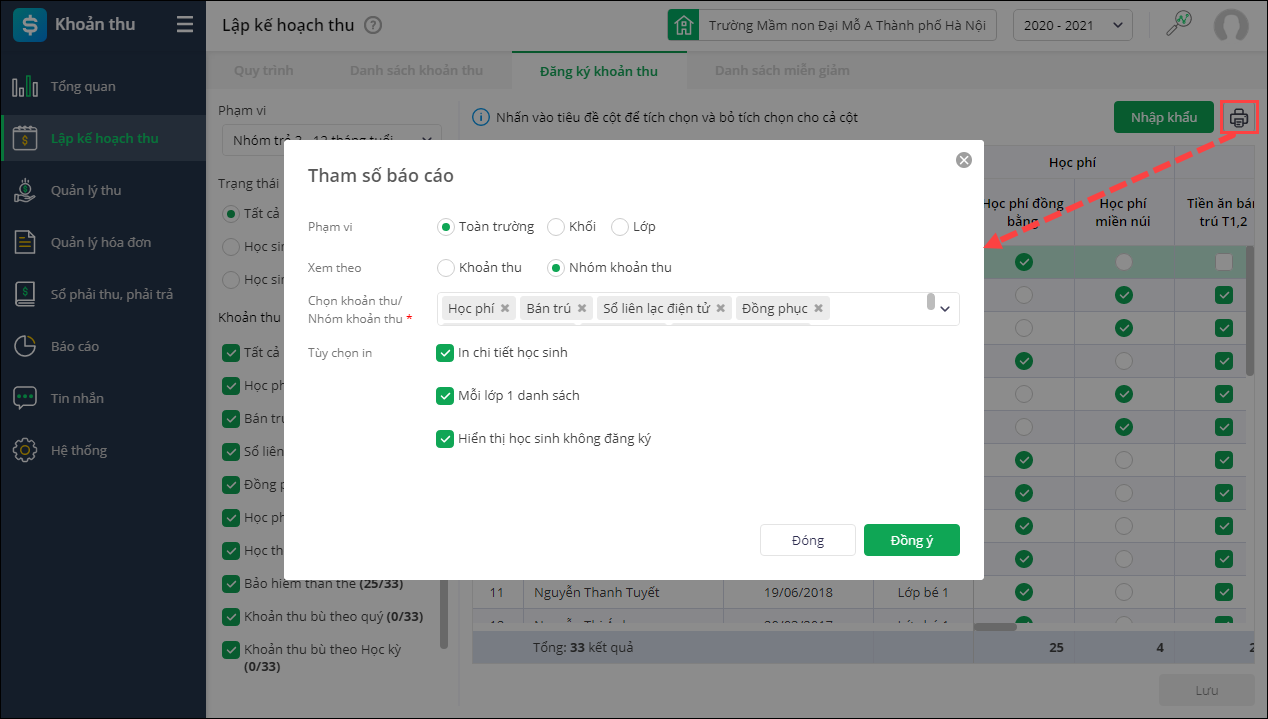Go to Báo cáo section
Viewport: 1268px width, 719px height.
tap(75, 347)
